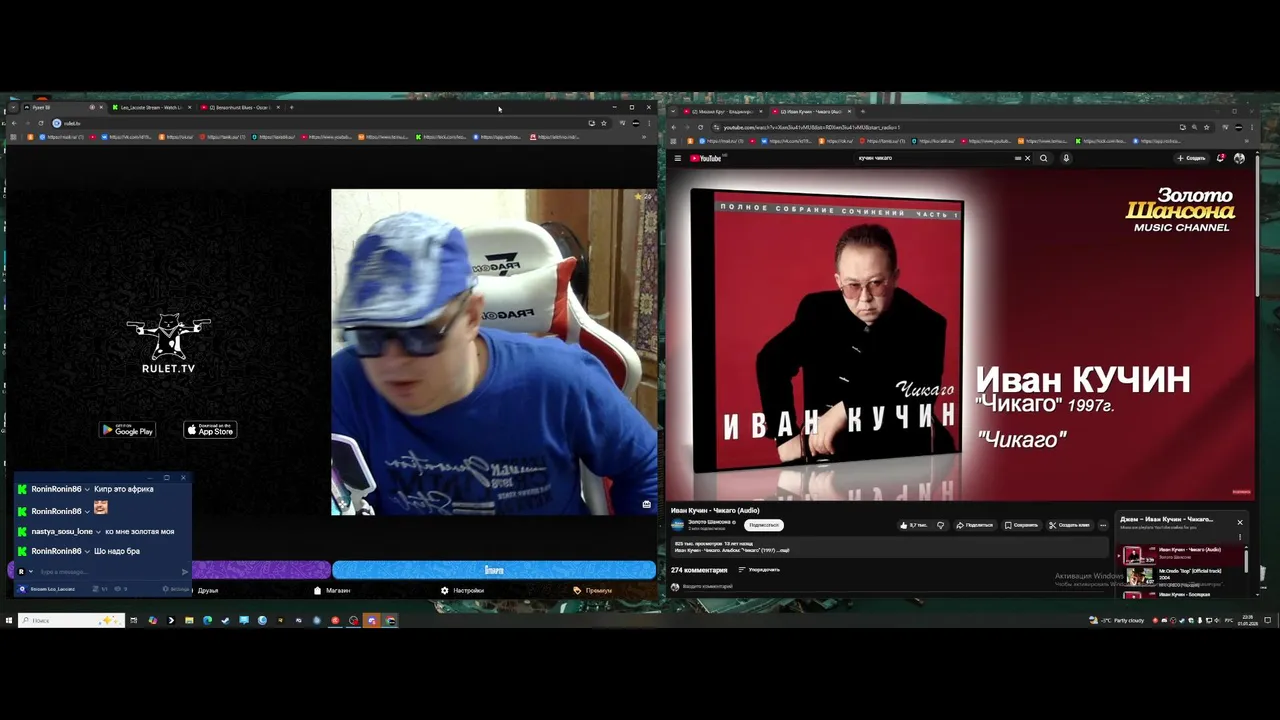This screenshot has height=720, width=1280.
Task: Open tab search arrow in right Chrome window
Action: (x=674, y=111)
